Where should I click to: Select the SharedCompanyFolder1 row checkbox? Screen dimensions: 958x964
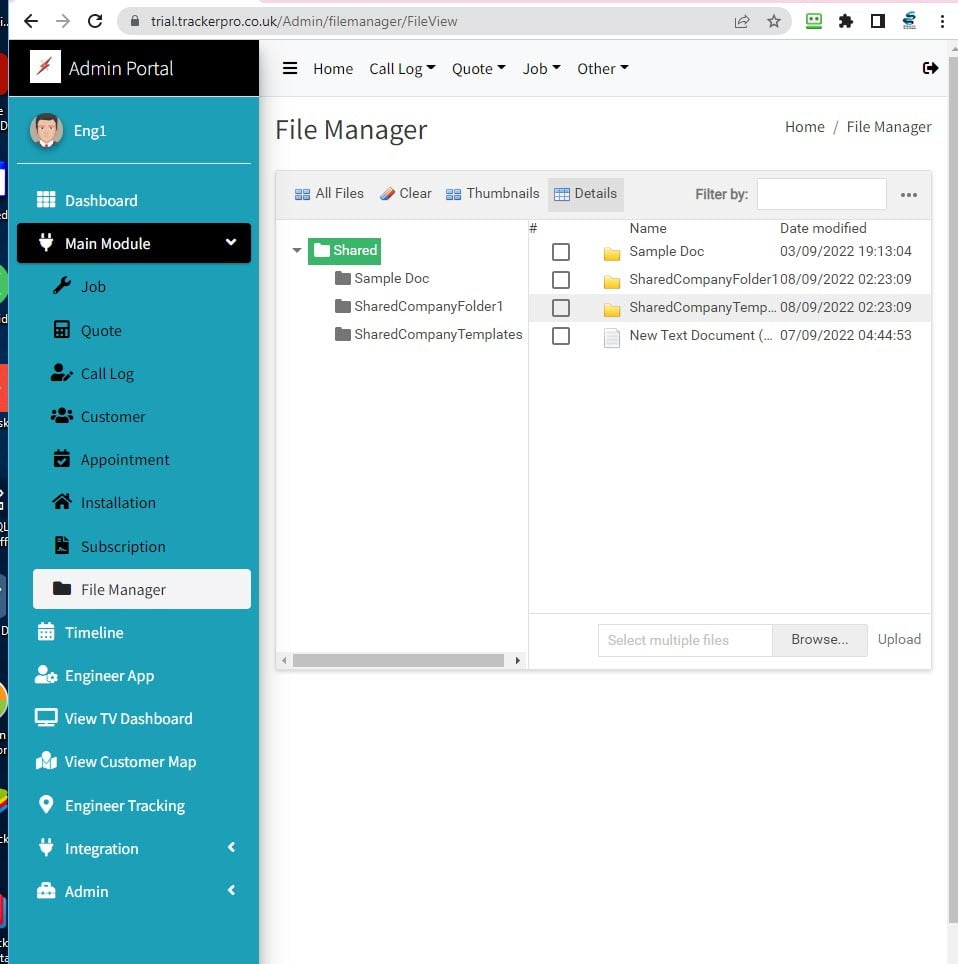point(561,280)
